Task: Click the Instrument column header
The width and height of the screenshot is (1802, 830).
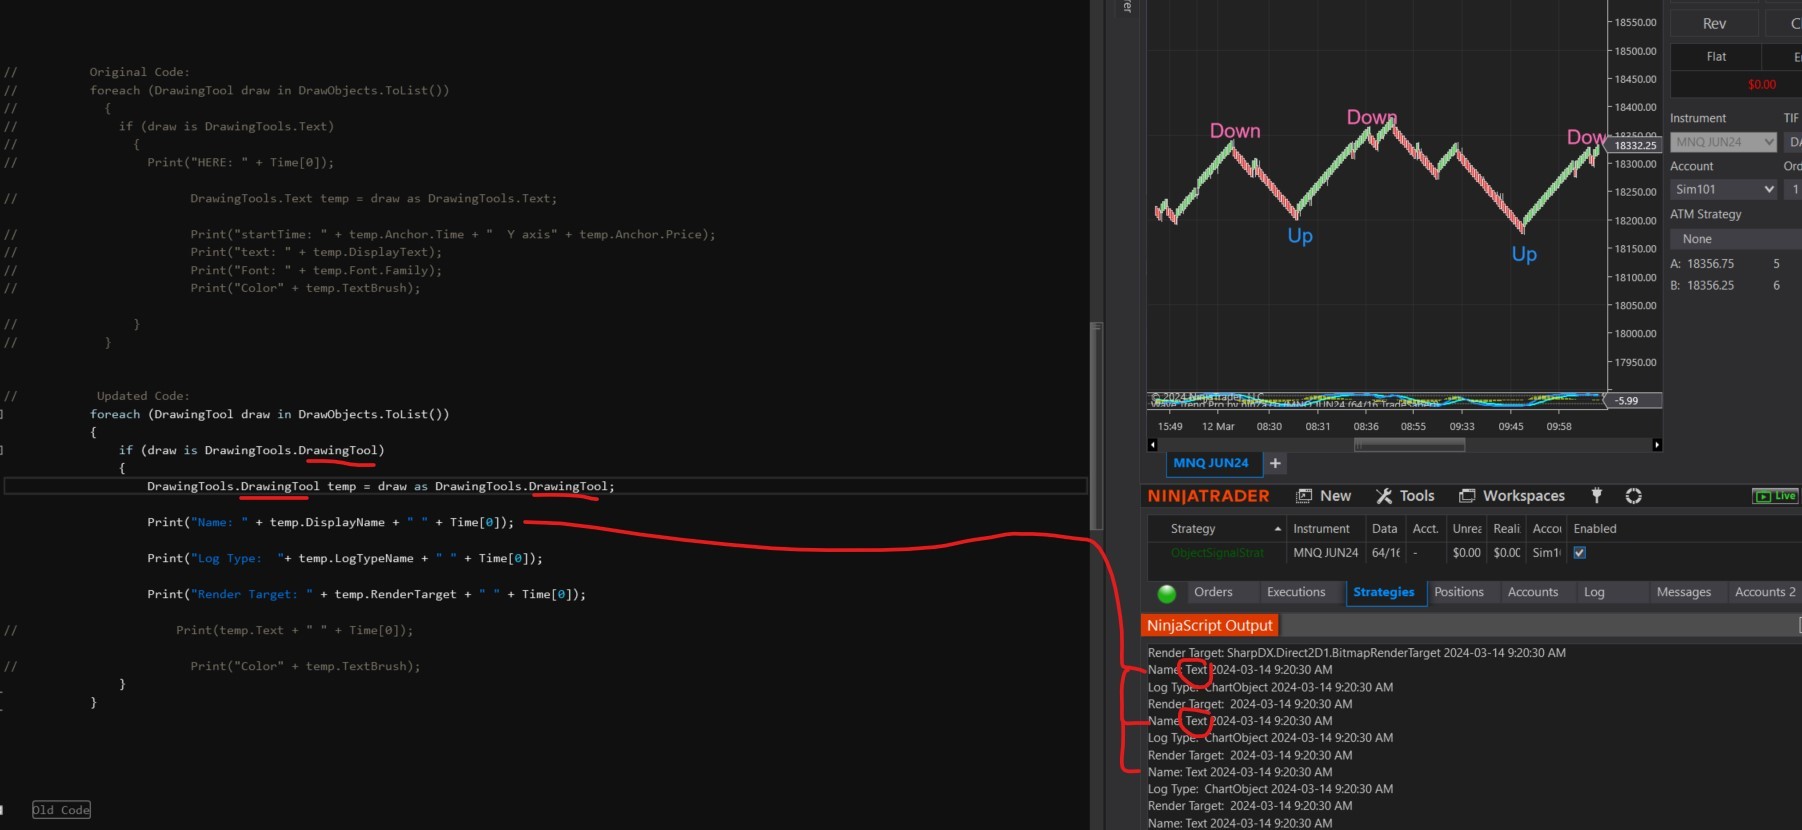Action: point(1321,529)
